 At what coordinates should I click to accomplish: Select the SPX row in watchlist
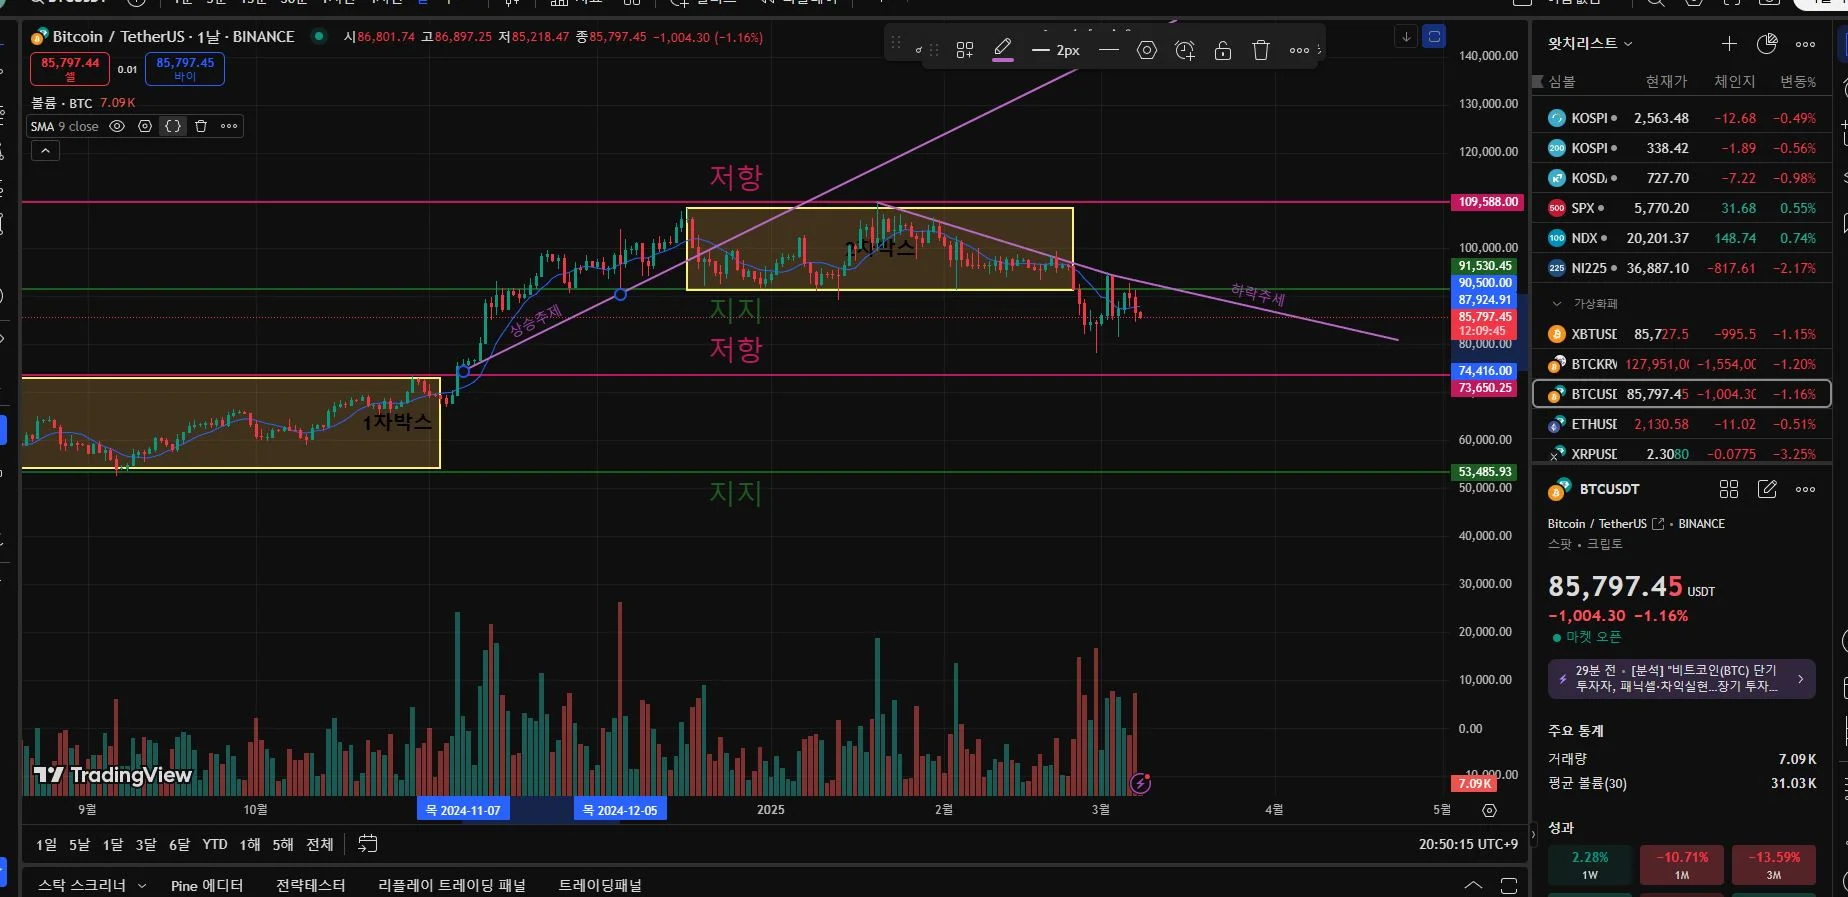[x=1682, y=208]
